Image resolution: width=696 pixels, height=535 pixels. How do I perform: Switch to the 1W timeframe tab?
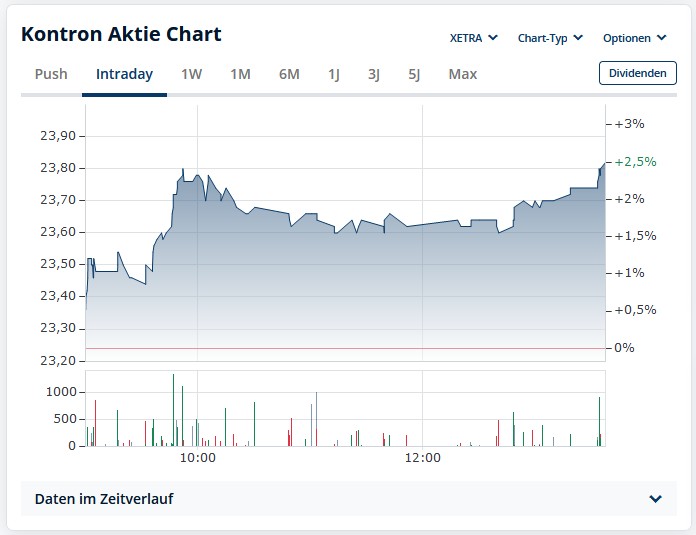pos(191,74)
